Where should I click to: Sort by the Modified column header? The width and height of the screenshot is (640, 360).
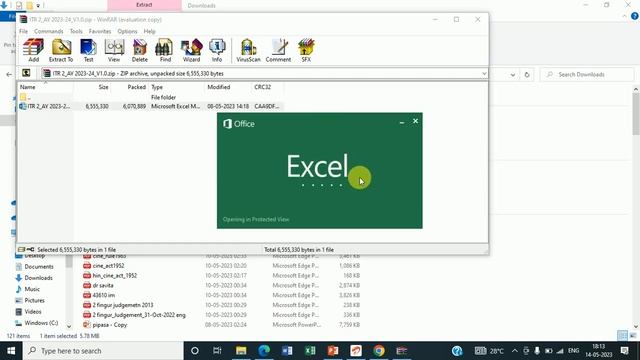(228, 87)
